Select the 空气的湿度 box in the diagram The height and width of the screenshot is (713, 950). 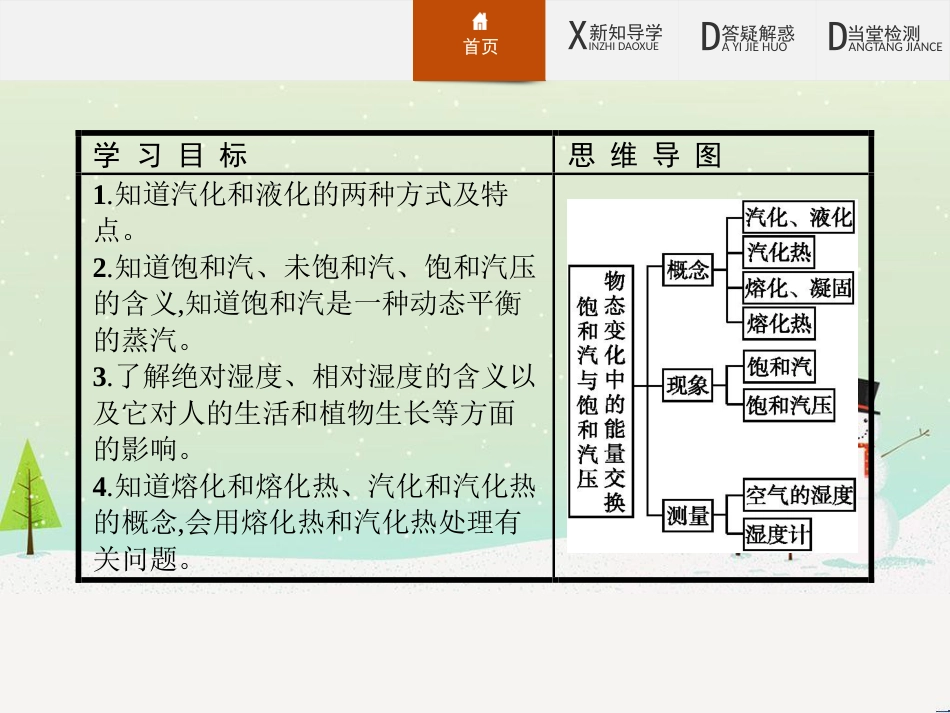point(799,495)
